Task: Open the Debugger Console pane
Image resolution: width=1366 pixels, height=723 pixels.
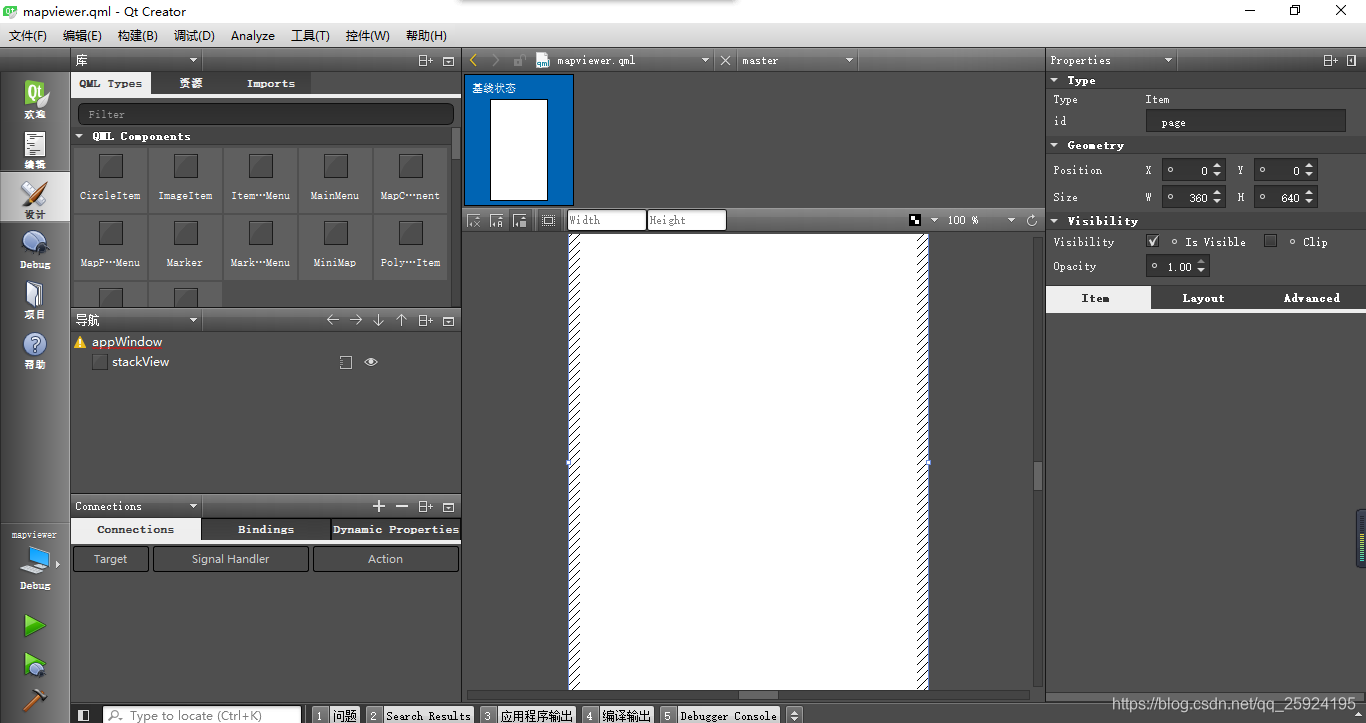Action: point(720,715)
